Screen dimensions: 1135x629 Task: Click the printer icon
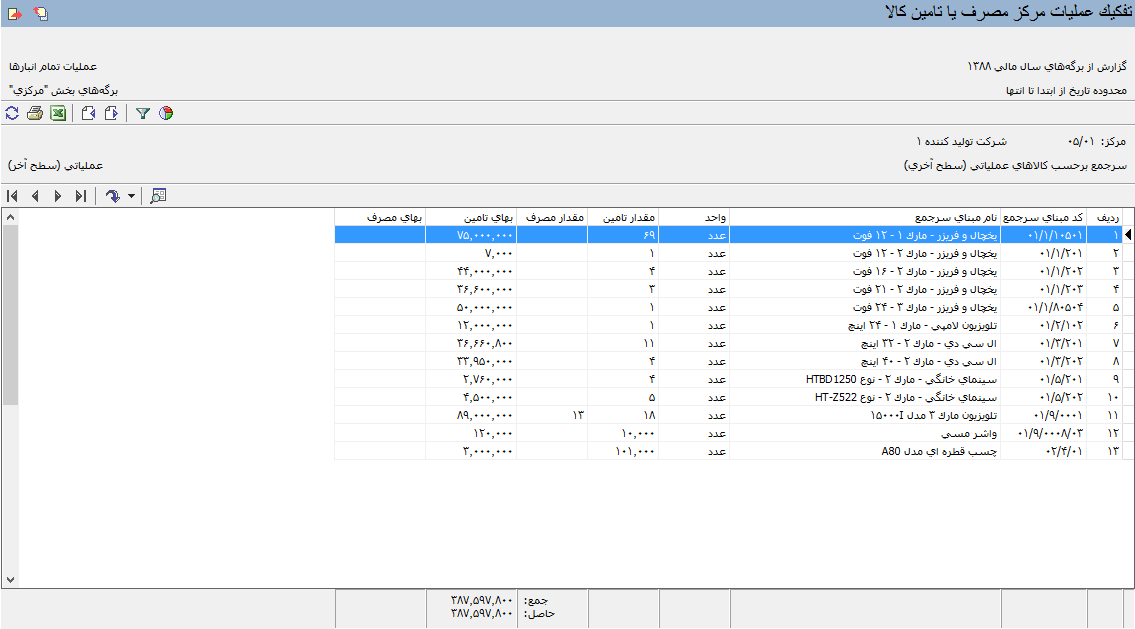pyautogui.click(x=35, y=114)
